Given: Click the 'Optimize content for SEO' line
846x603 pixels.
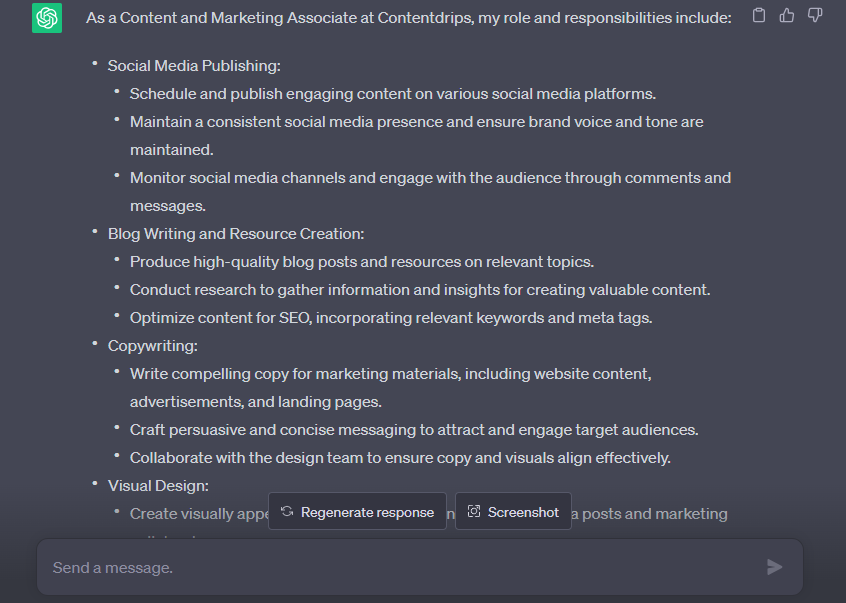Looking at the screenshot, I should point(390,318).
